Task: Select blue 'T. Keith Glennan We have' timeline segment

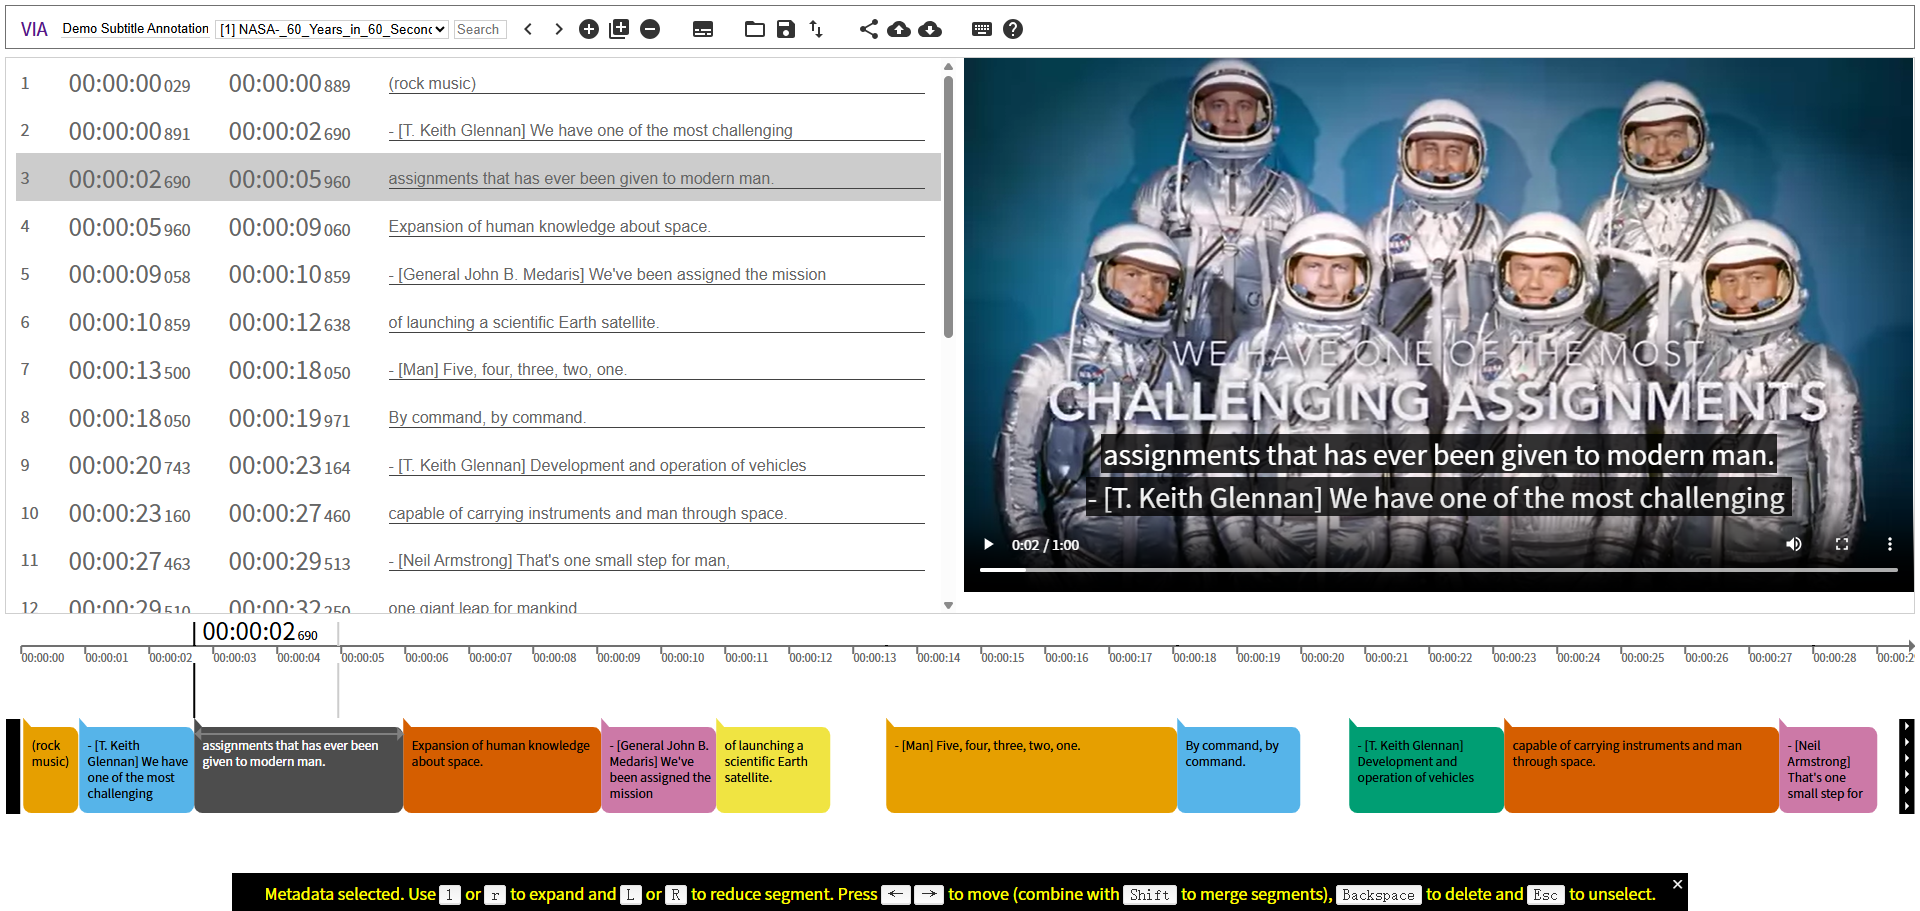Action: pos(136,768)
